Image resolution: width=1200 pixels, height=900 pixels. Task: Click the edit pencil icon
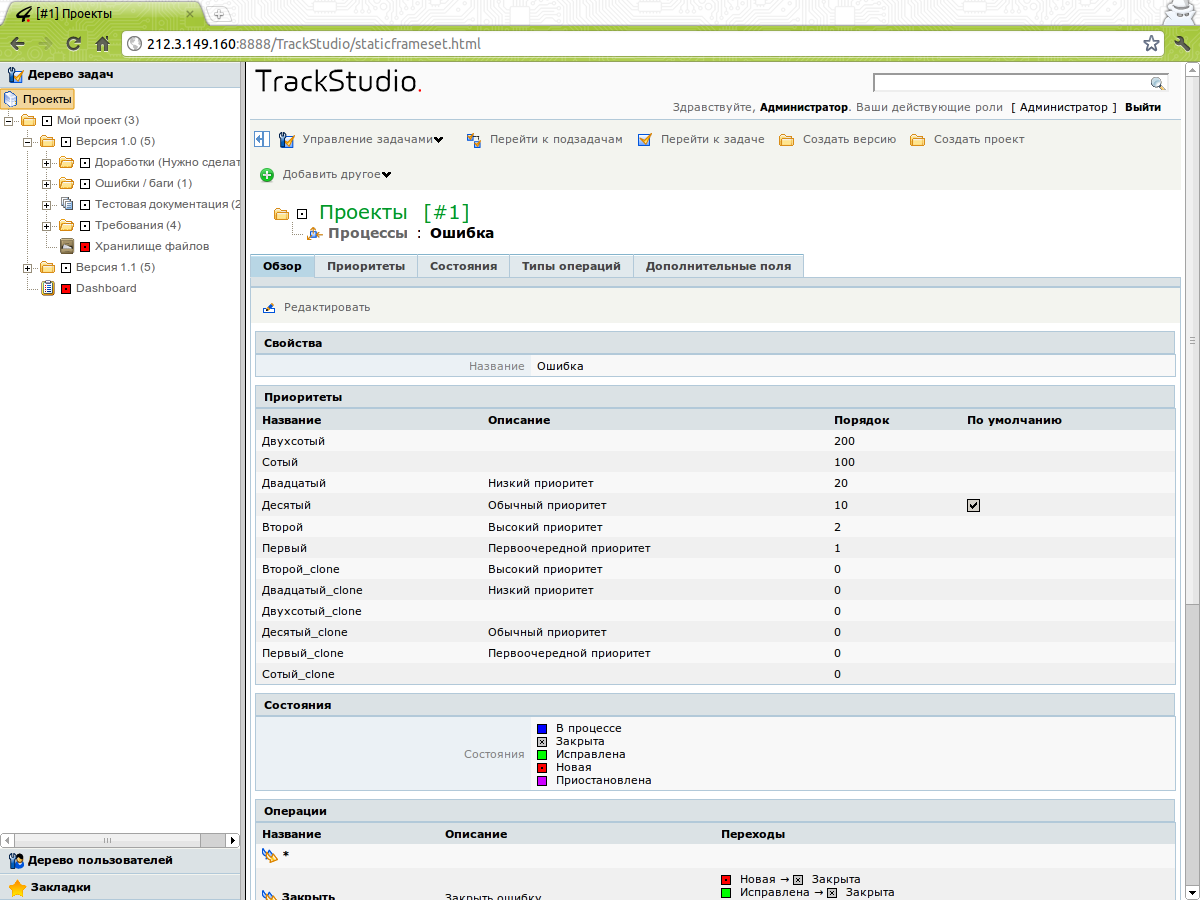coord(269,308)
